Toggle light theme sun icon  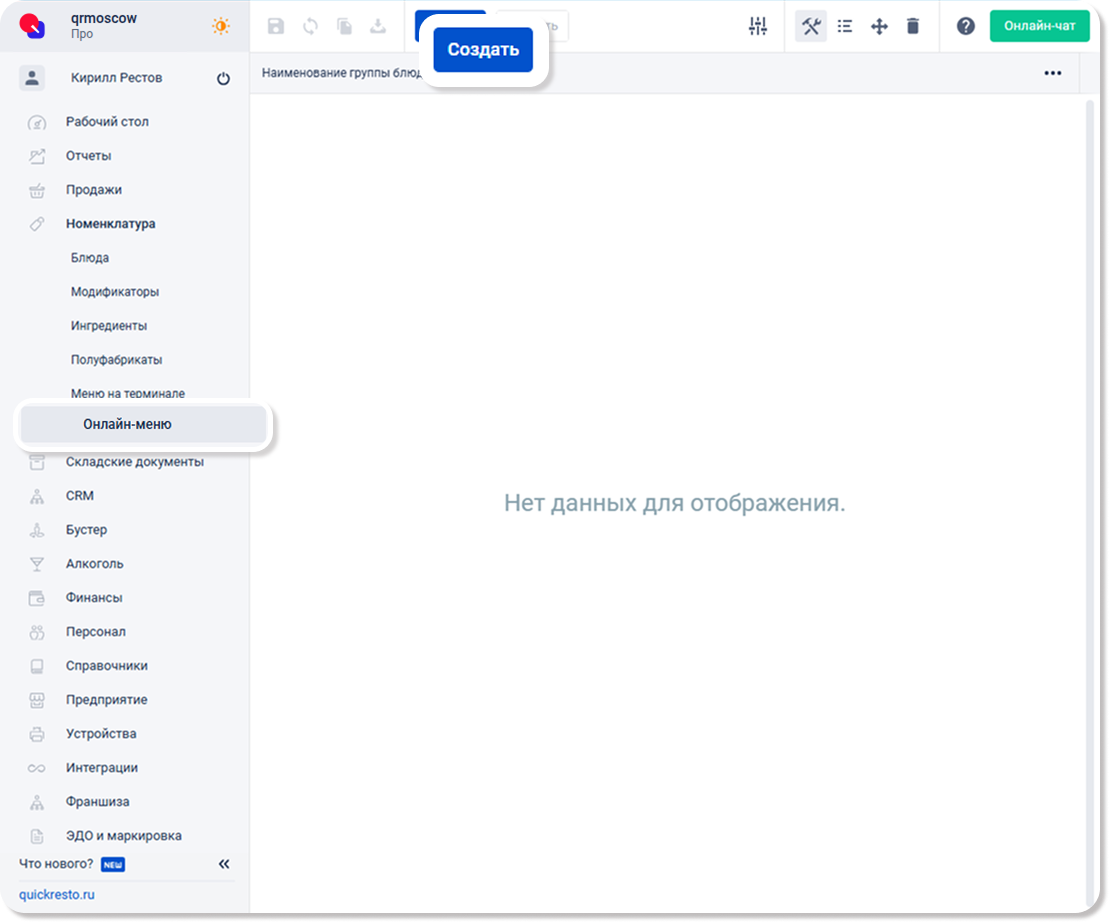pyautogui.click(x=221, y=27)
